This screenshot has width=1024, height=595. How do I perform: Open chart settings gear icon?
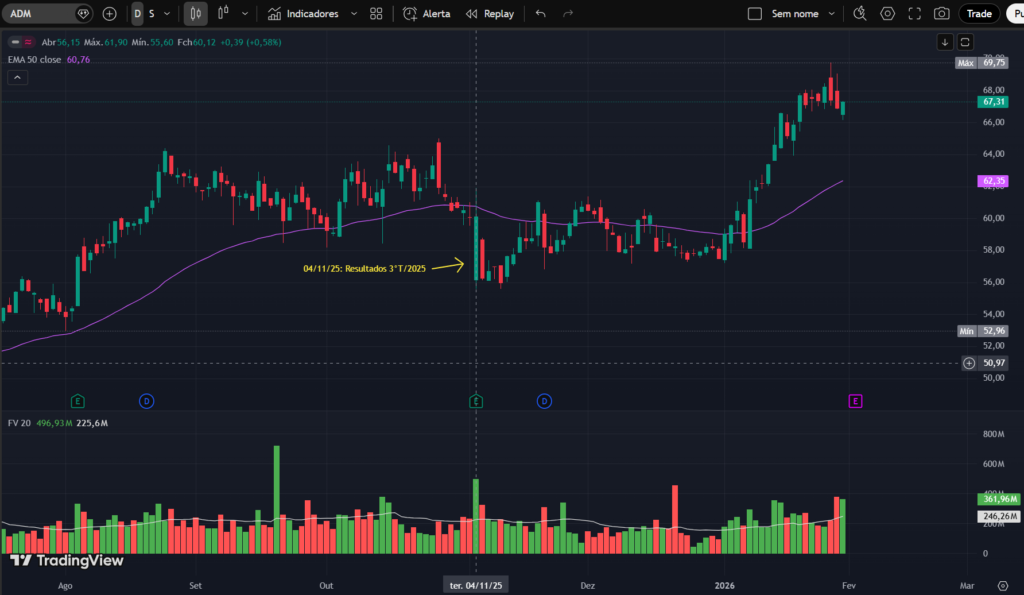(887, 14)
